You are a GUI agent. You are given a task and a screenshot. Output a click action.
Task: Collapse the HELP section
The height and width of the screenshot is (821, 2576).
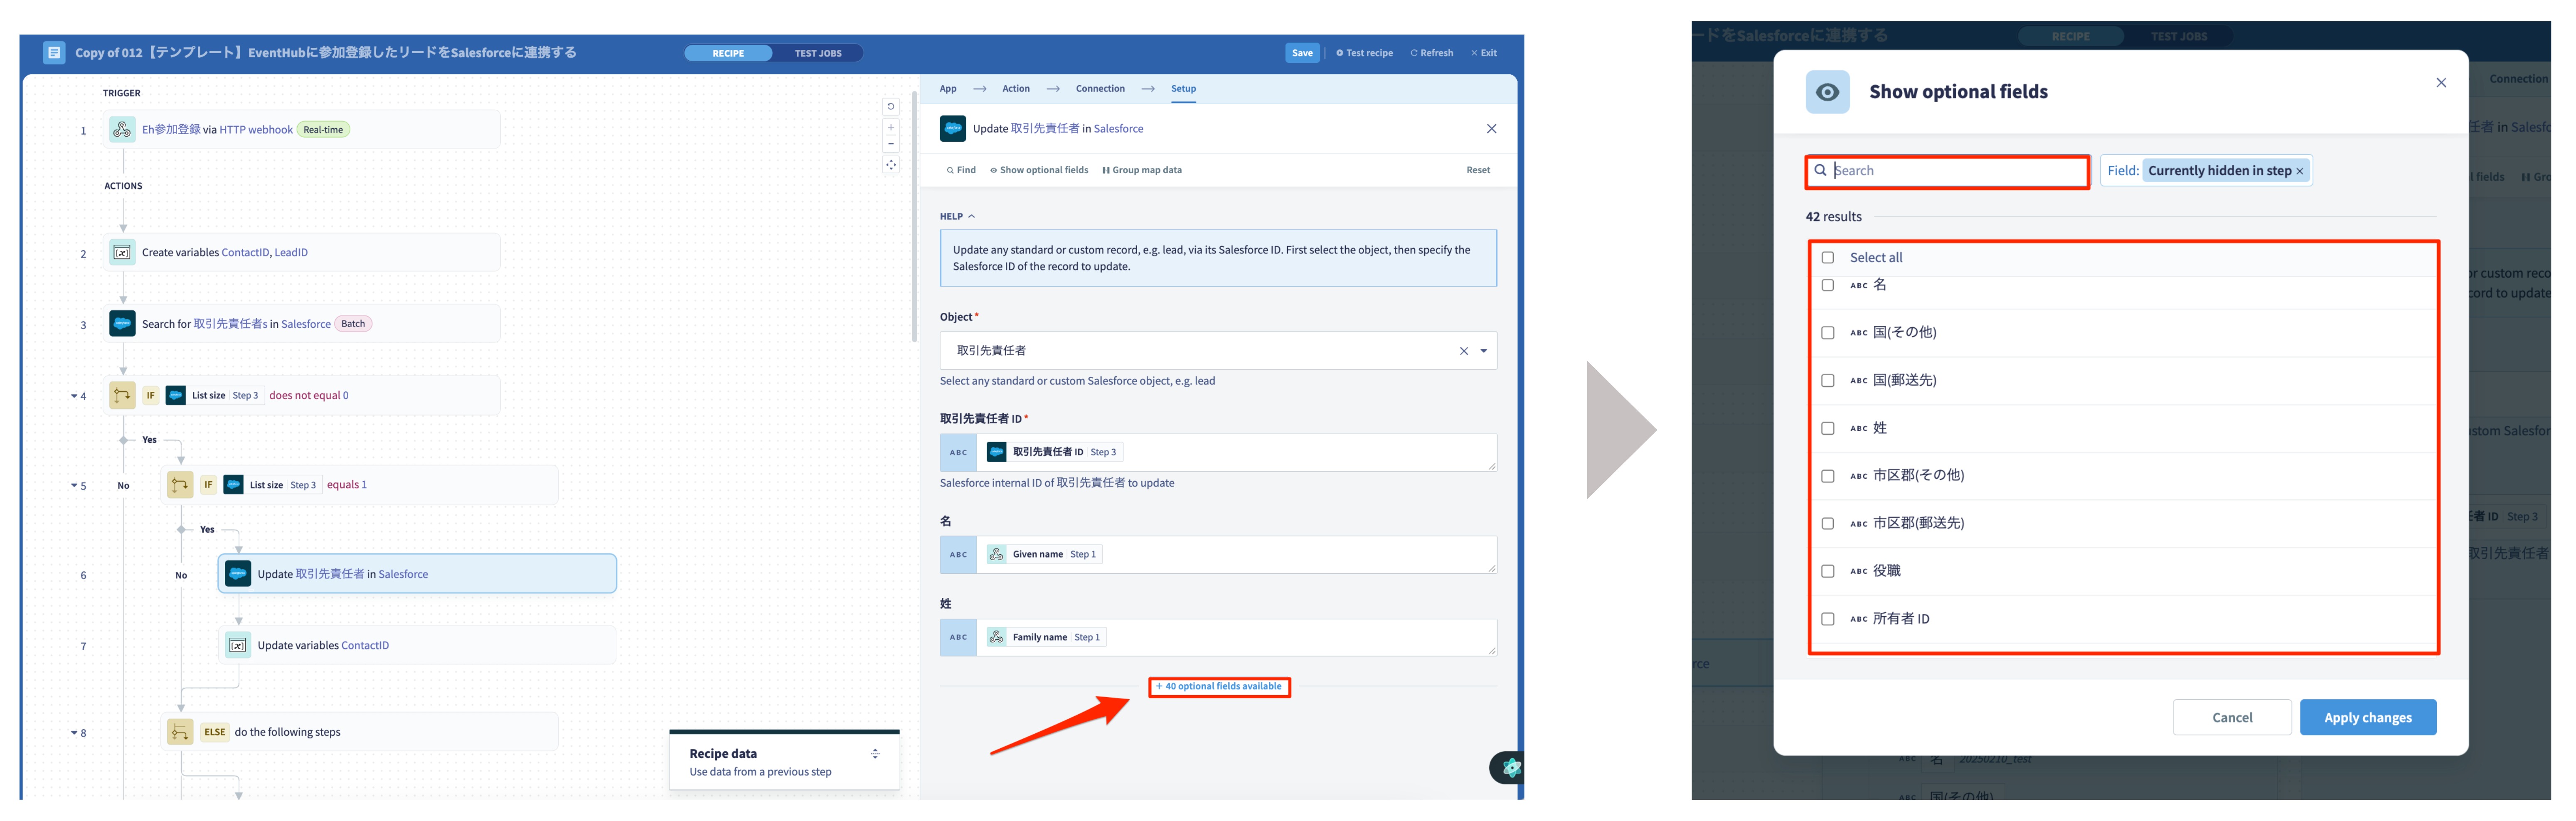point(957,217)
